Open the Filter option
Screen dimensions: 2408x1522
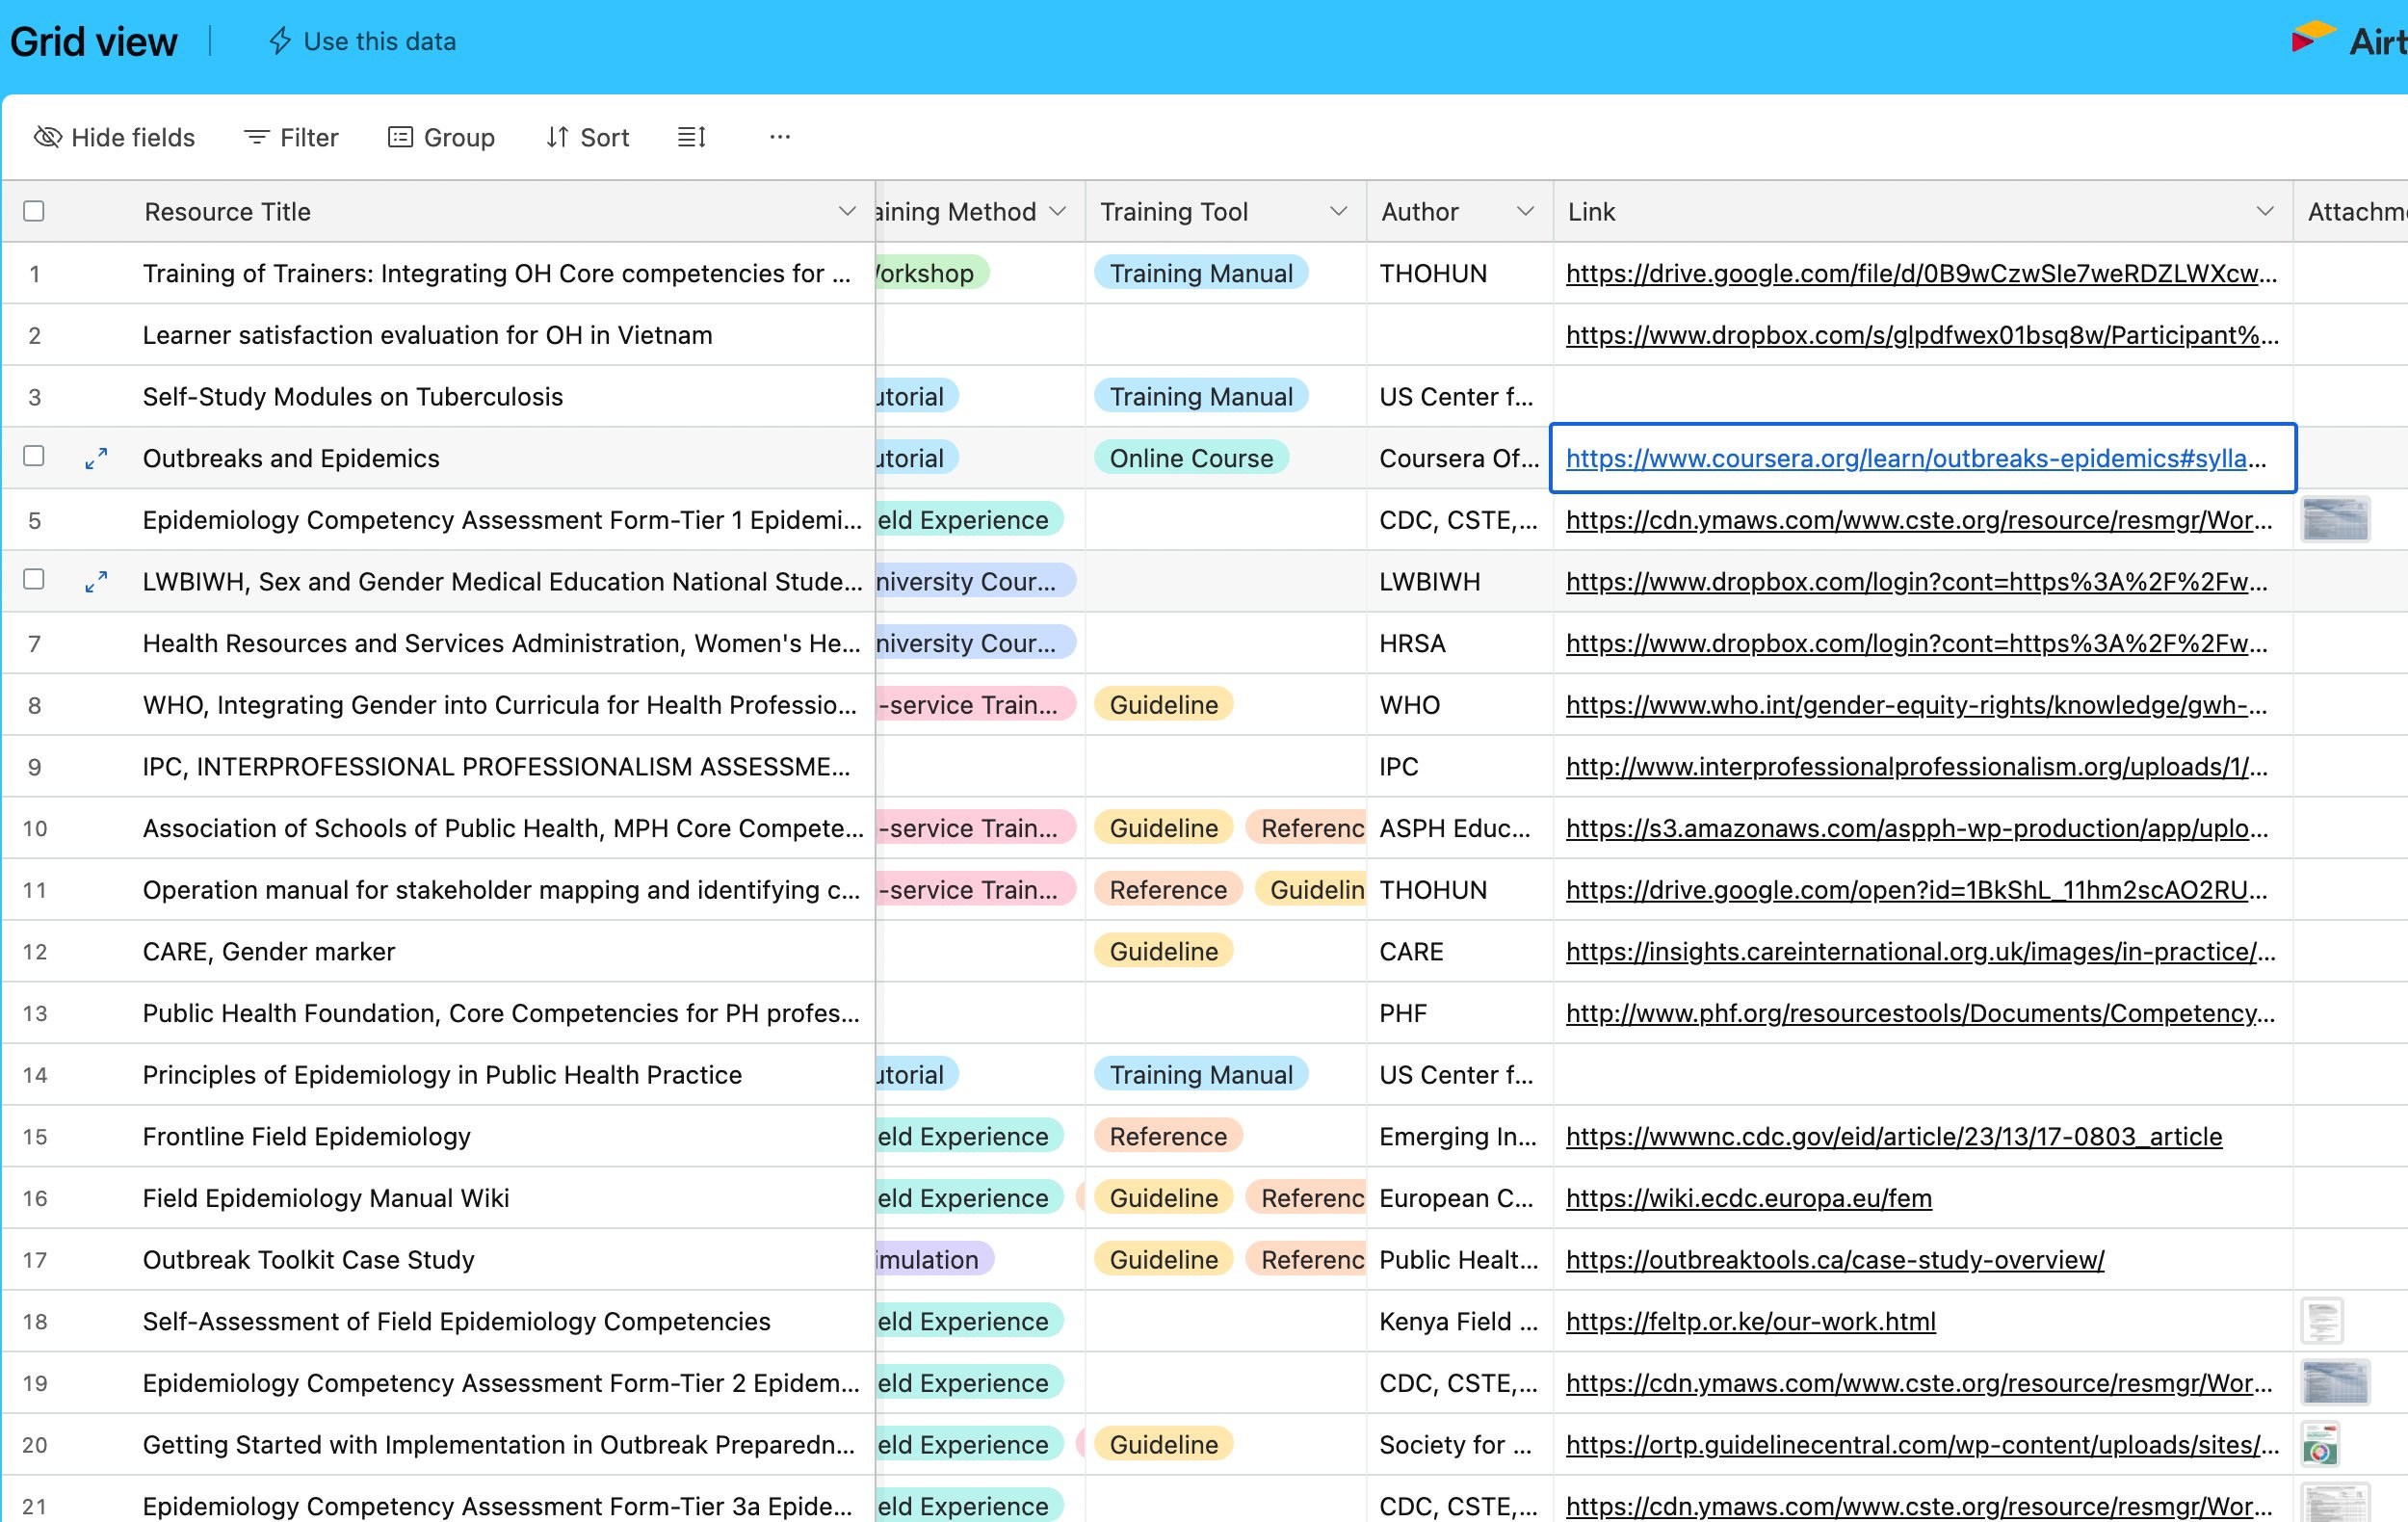click(291, 137)
